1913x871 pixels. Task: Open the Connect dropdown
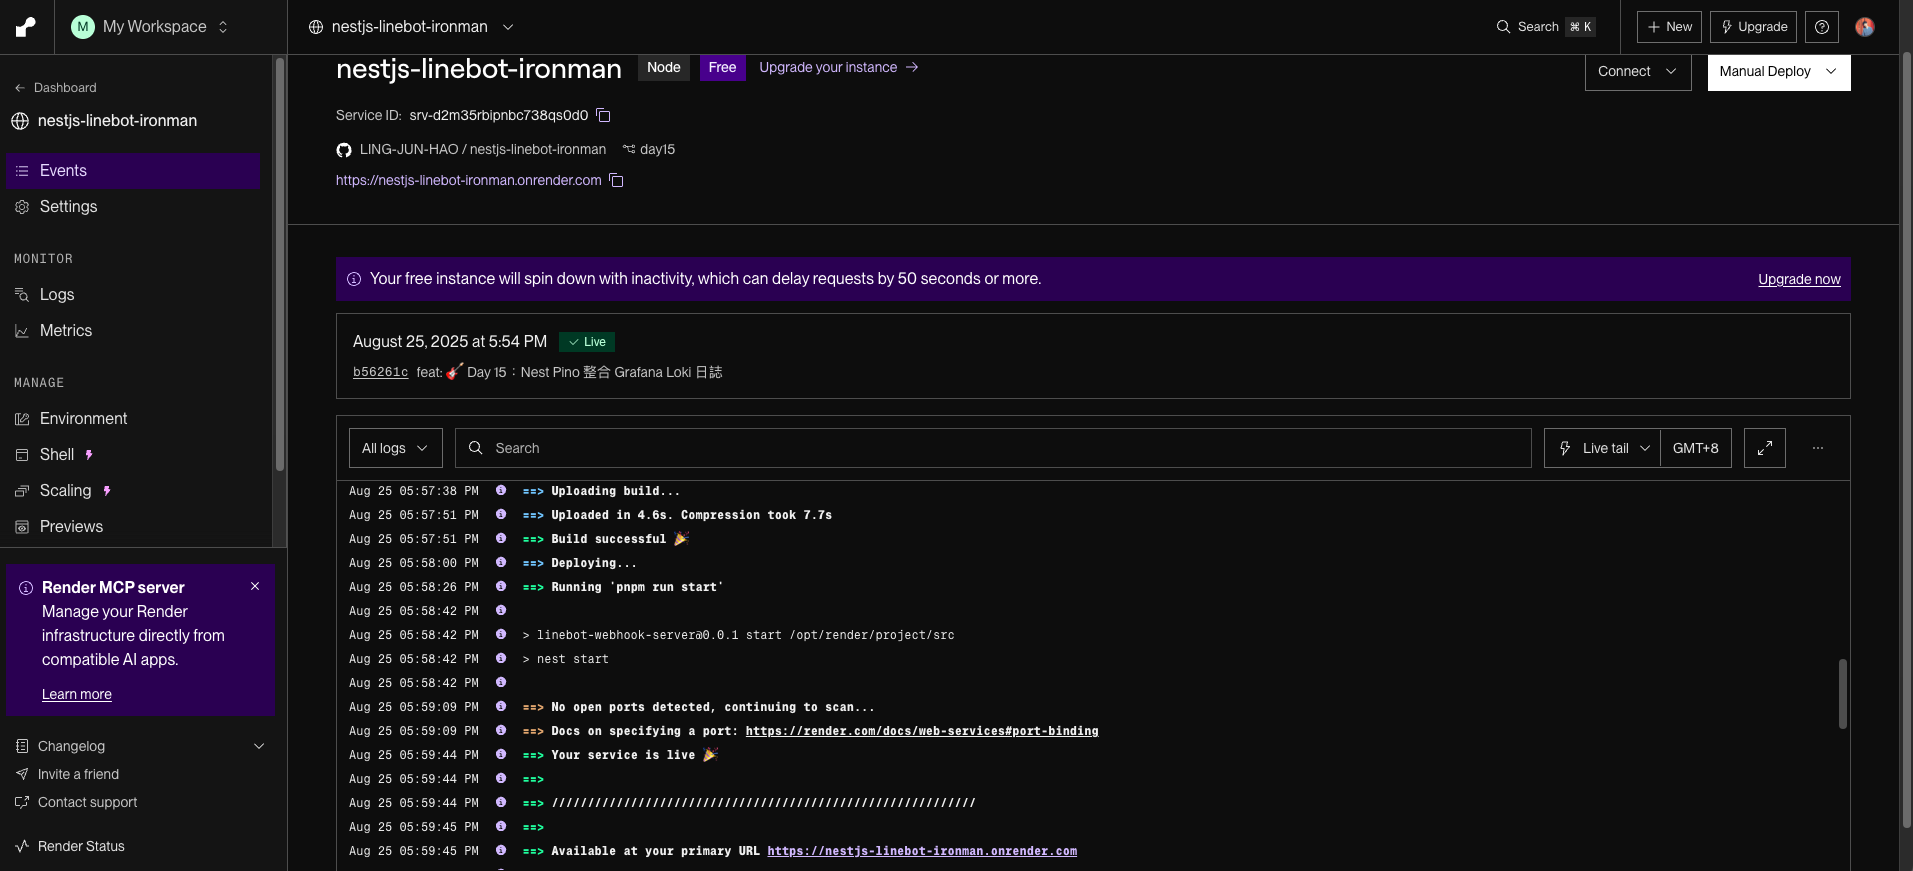[1638, 71]
